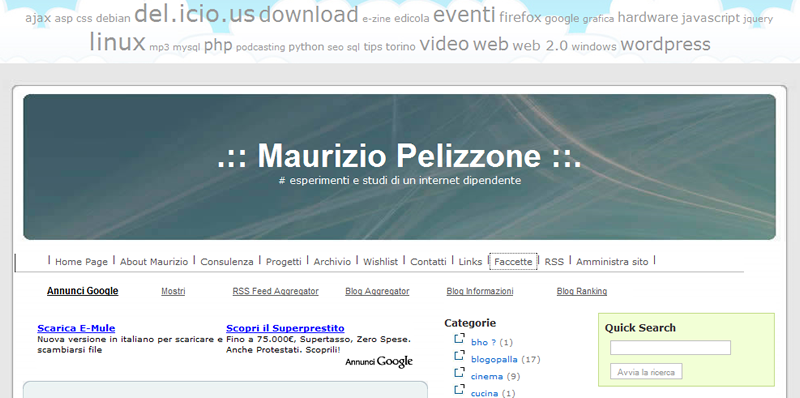Open the 'ajax' tag in tag cloud

pos(38,19)
